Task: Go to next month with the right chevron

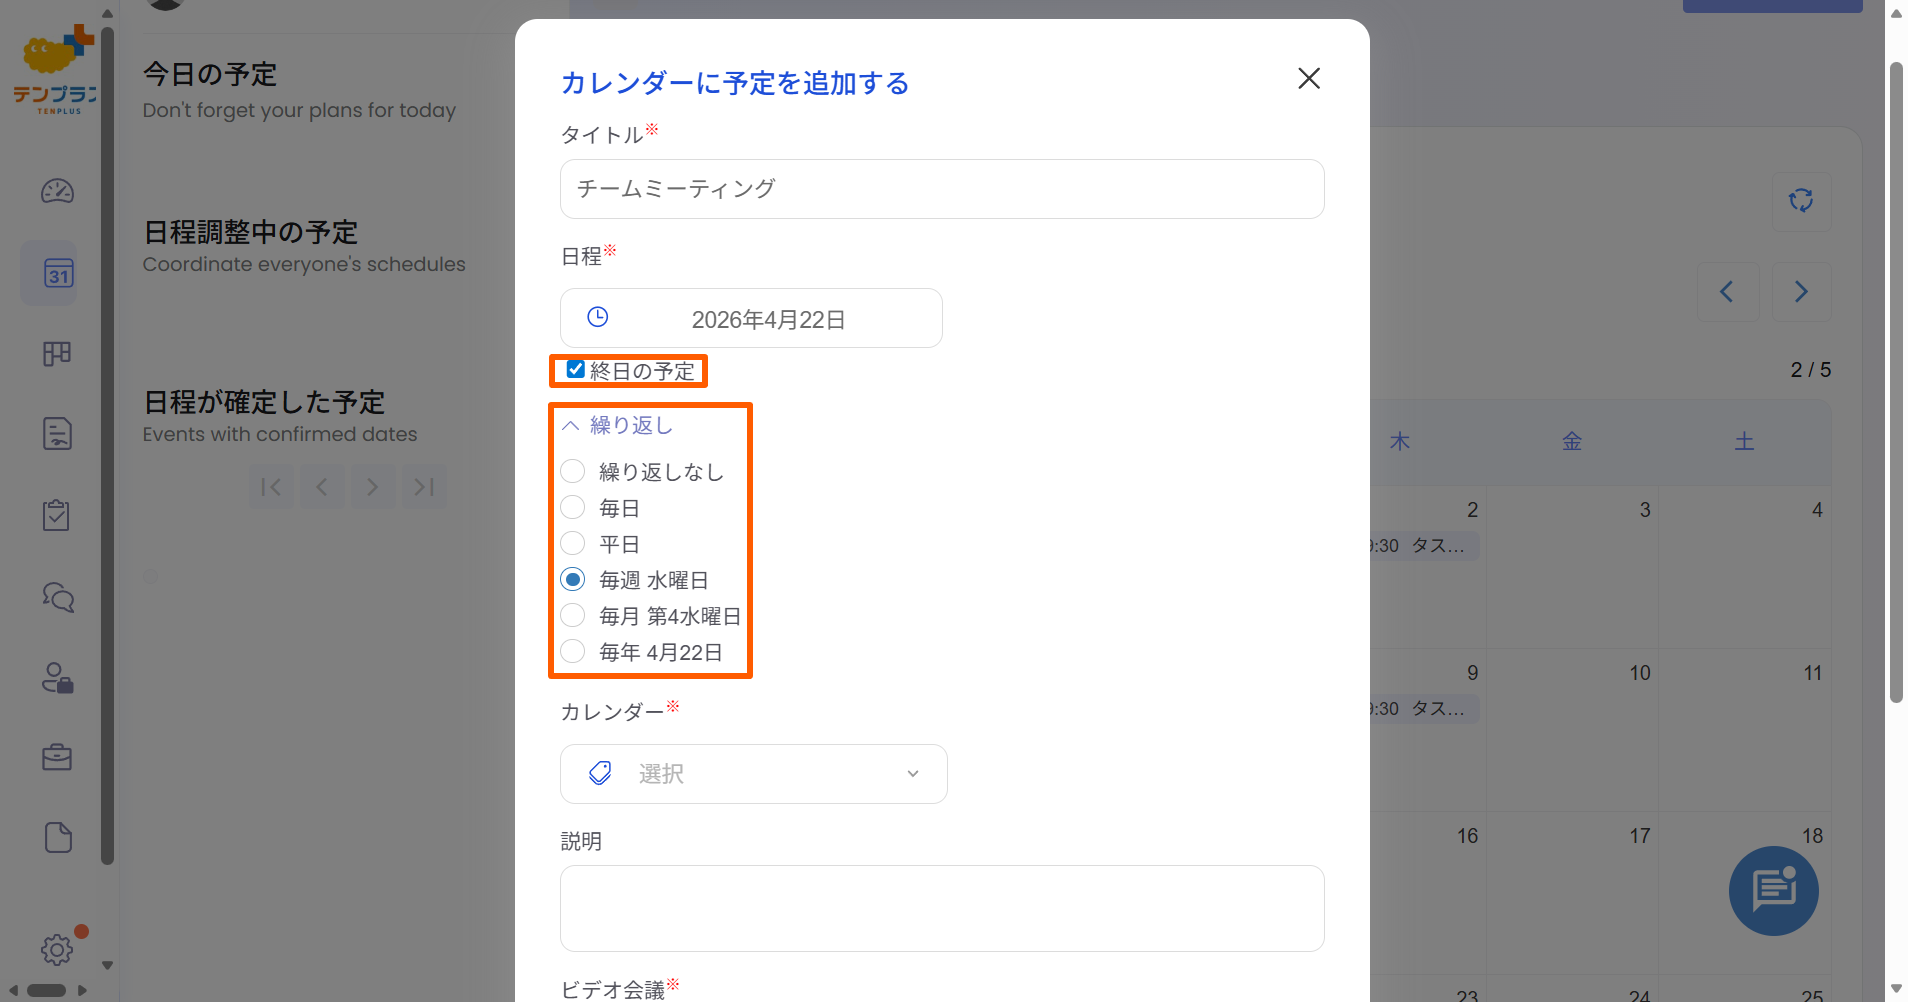Action: point(1801,291)
